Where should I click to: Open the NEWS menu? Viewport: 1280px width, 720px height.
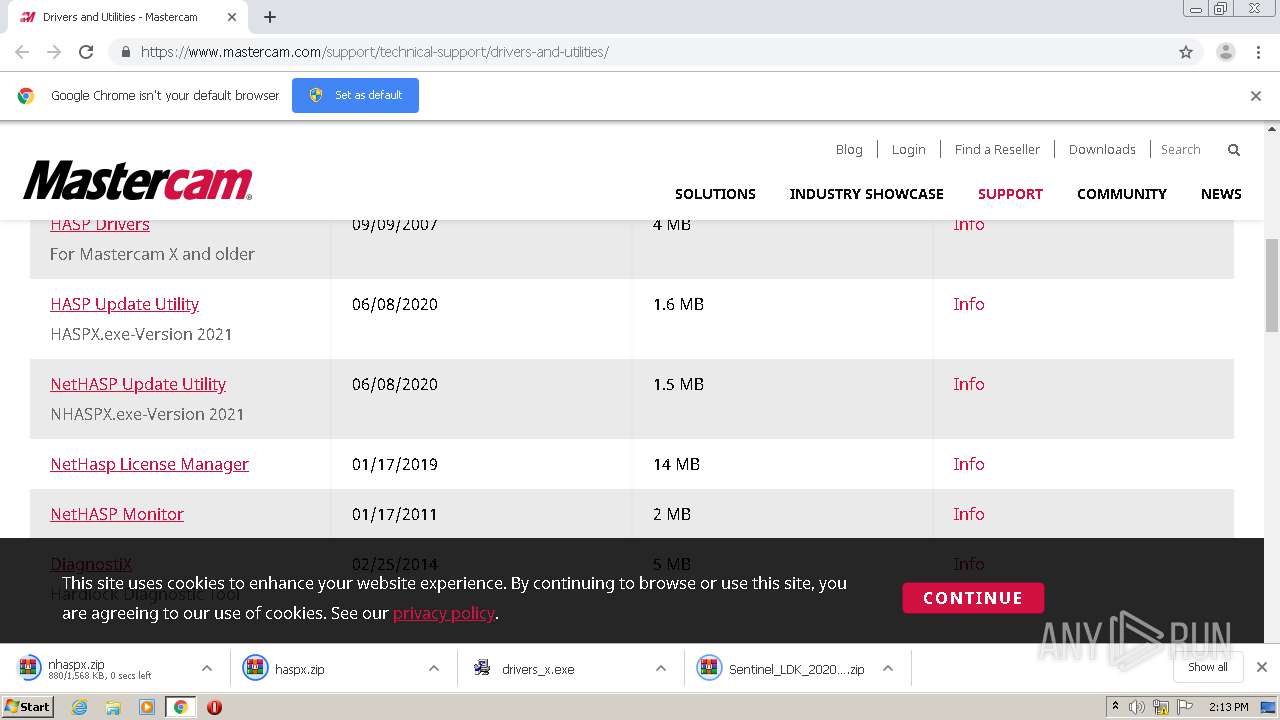pos(1221,194)
